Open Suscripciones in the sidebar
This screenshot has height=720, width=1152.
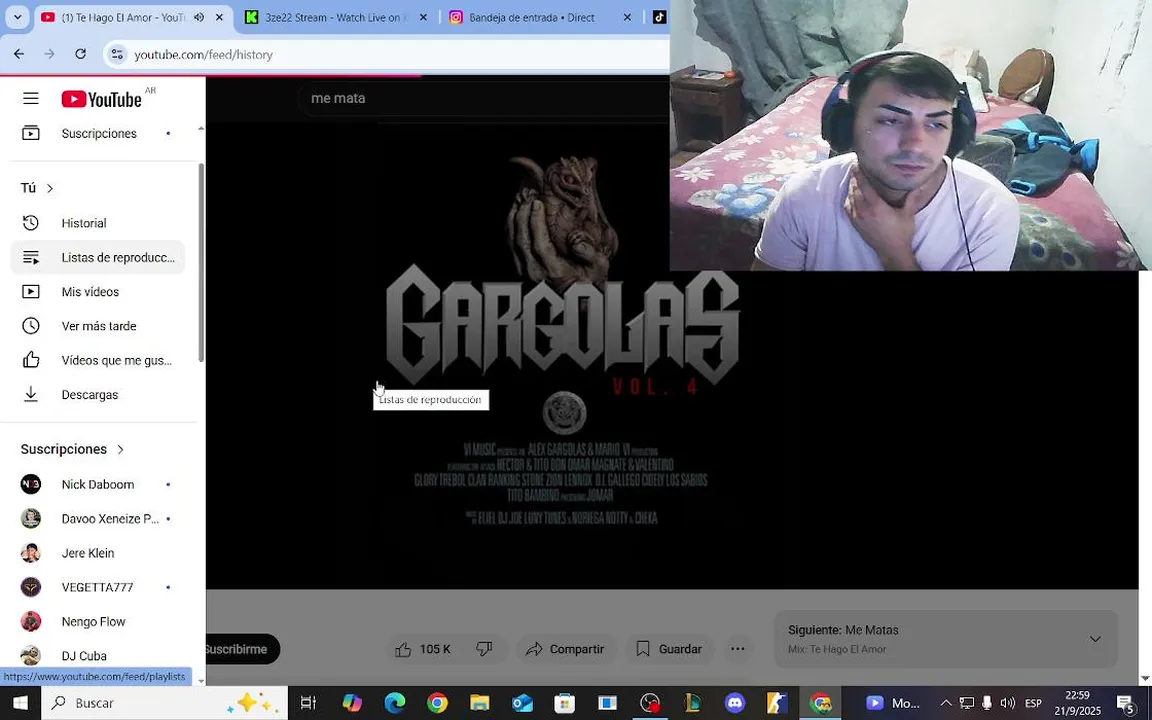click(x=98, y=133)
